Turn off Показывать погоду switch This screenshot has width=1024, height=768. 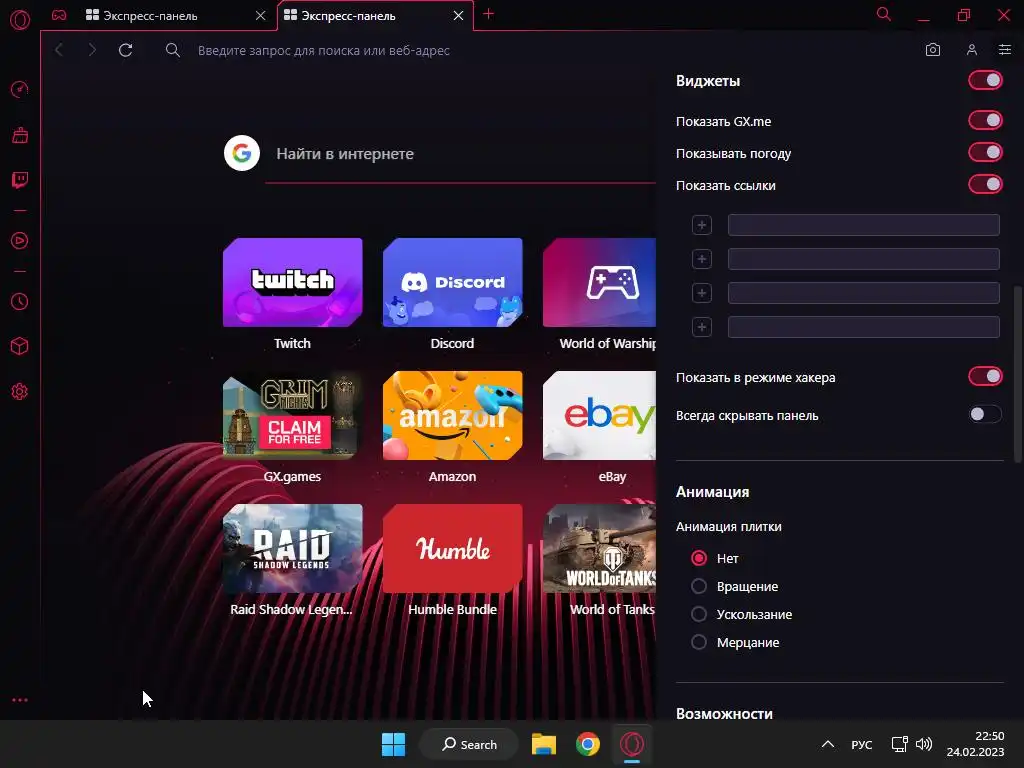coord(985,152)
